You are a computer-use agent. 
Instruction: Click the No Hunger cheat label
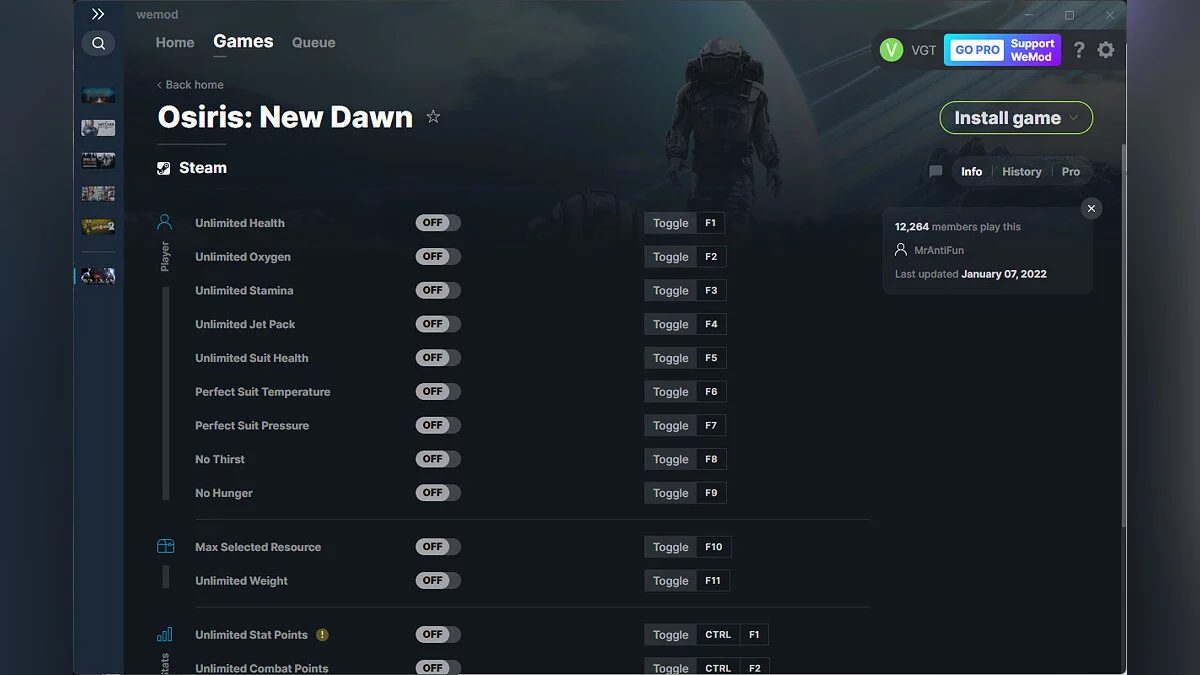click(224, 493)
